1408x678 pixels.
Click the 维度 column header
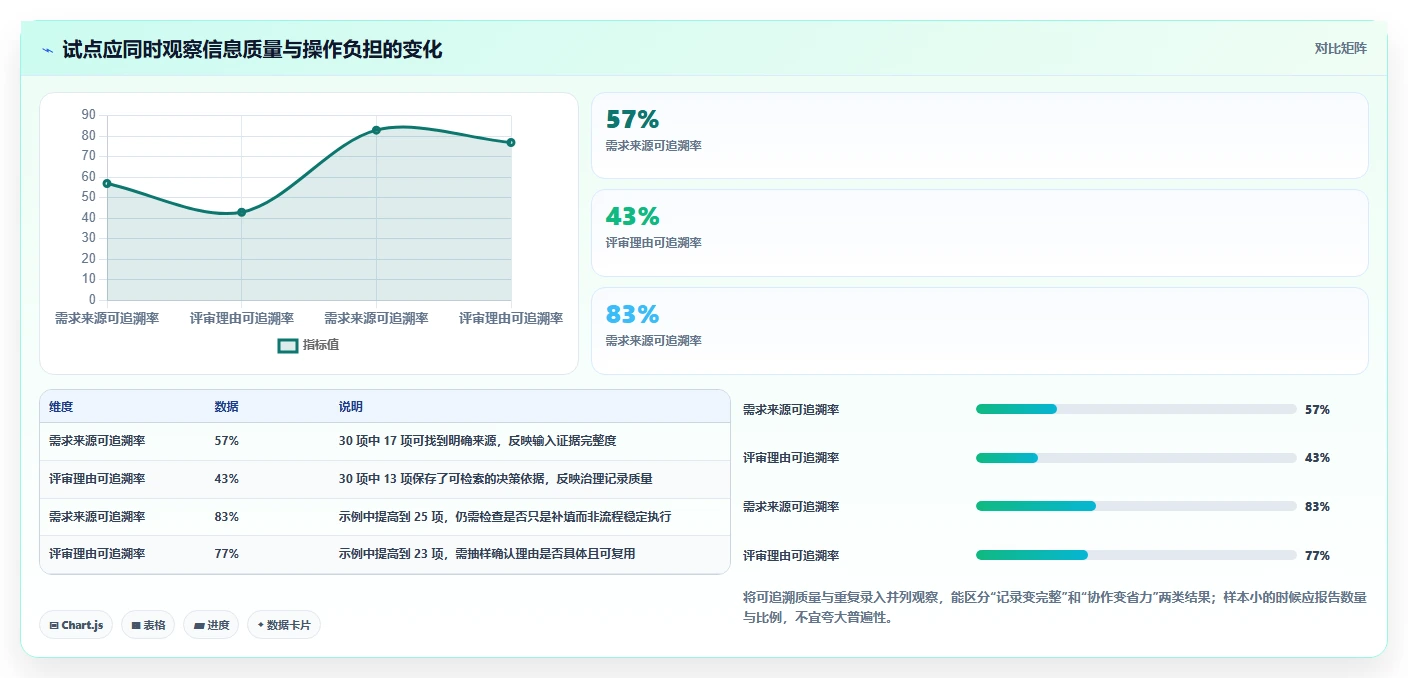(x=61, y=407)
